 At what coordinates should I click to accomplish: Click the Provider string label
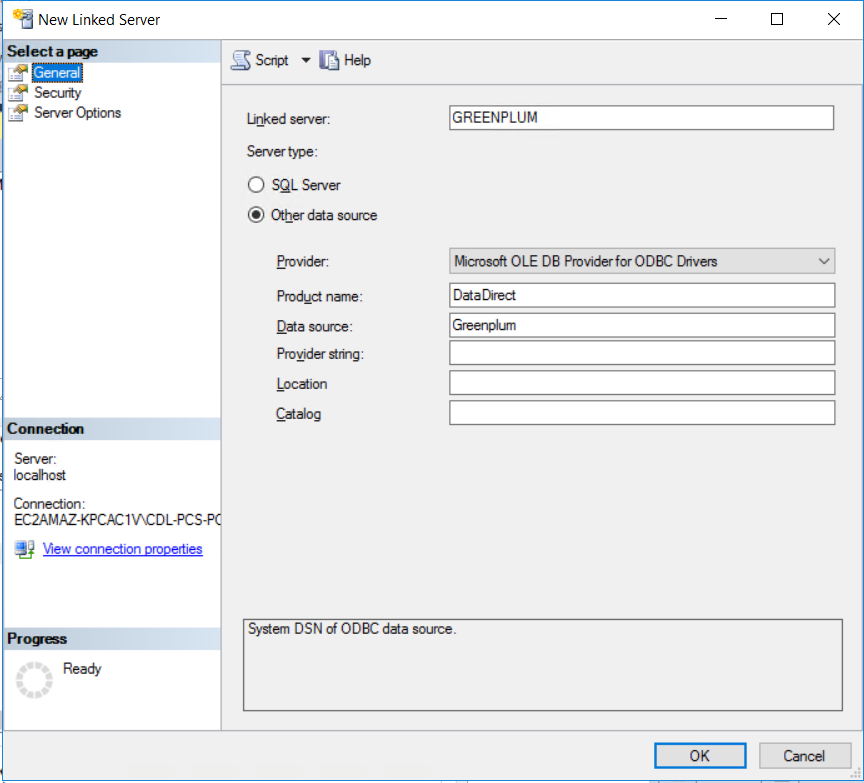pyautogui.click(x=320, y=354)
